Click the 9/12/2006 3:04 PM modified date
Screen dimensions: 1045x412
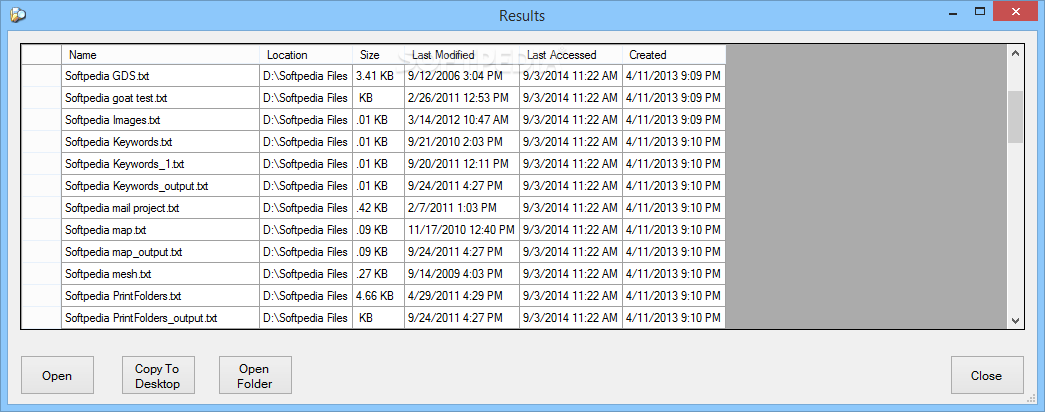(x=462, y=76)
